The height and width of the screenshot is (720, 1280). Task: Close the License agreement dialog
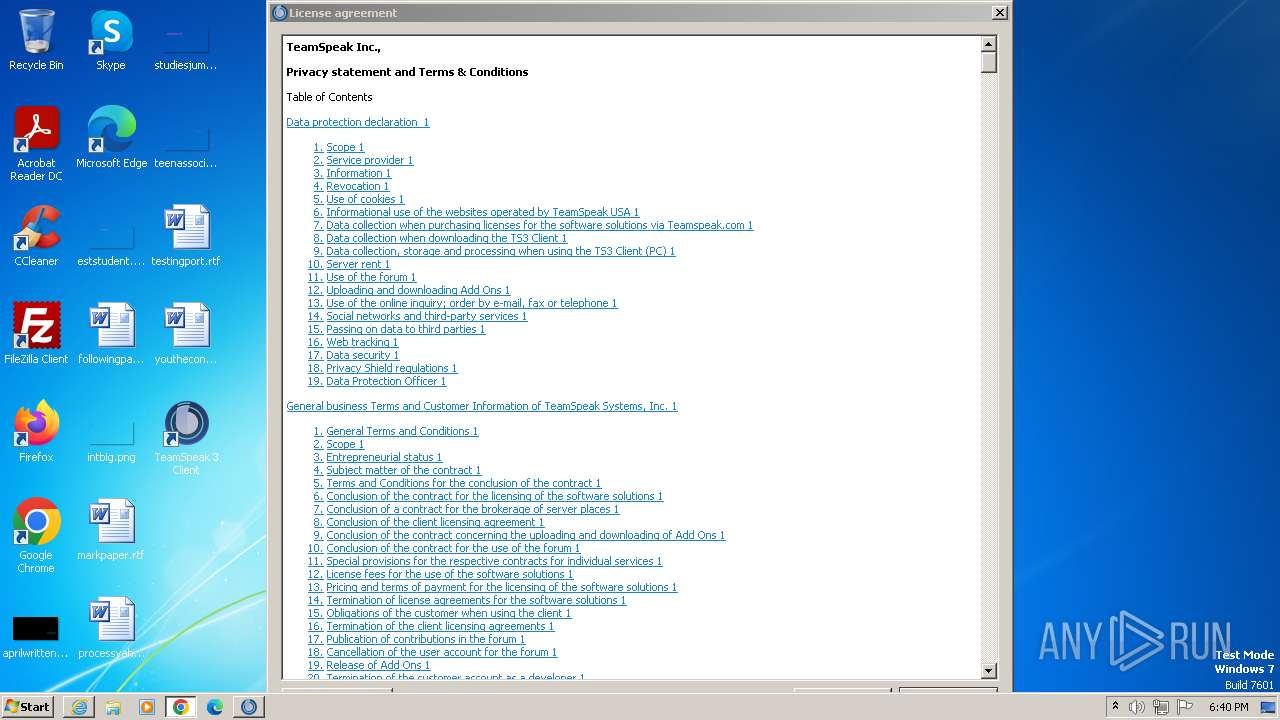(999, 13)
